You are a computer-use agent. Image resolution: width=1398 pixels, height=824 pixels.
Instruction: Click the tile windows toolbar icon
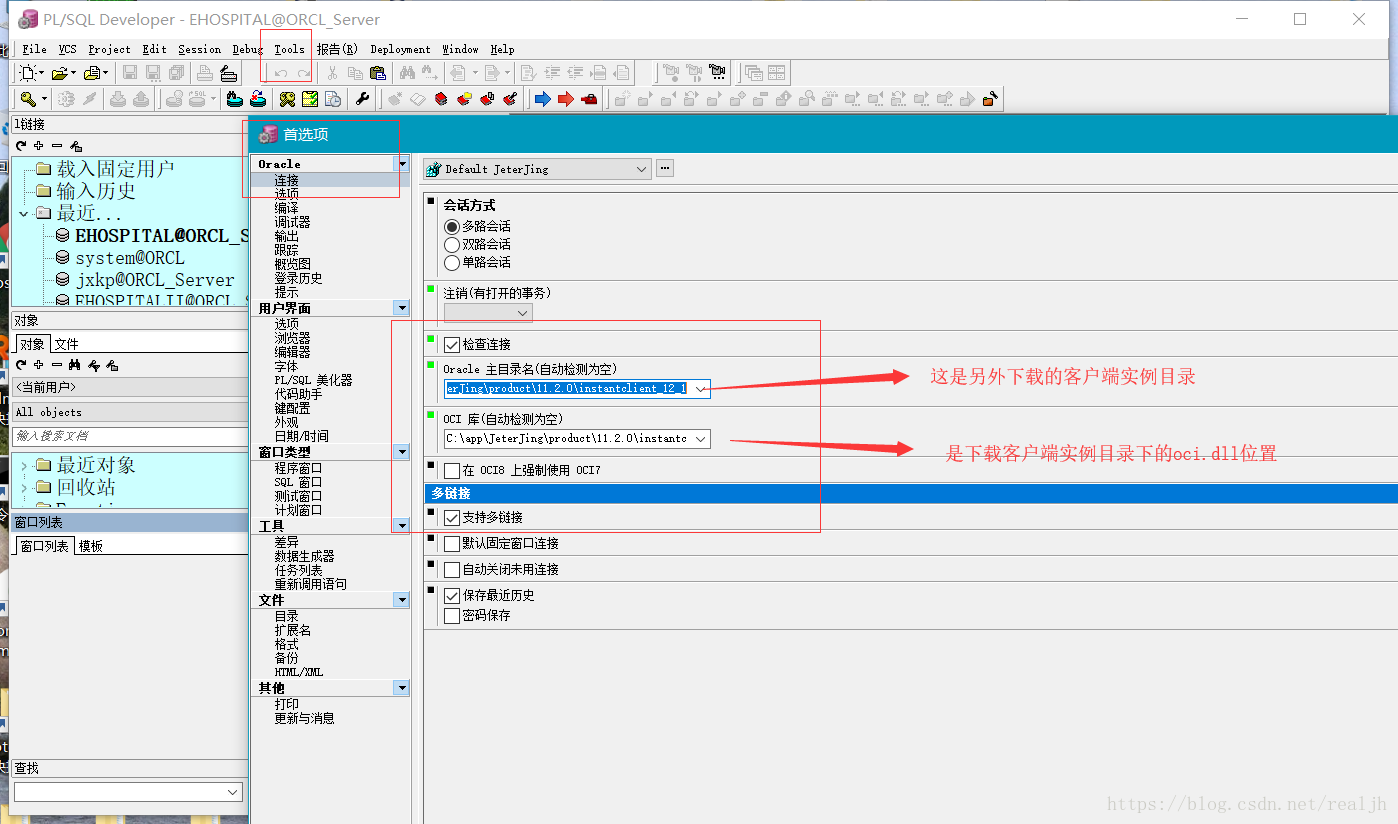pos(777,73)
